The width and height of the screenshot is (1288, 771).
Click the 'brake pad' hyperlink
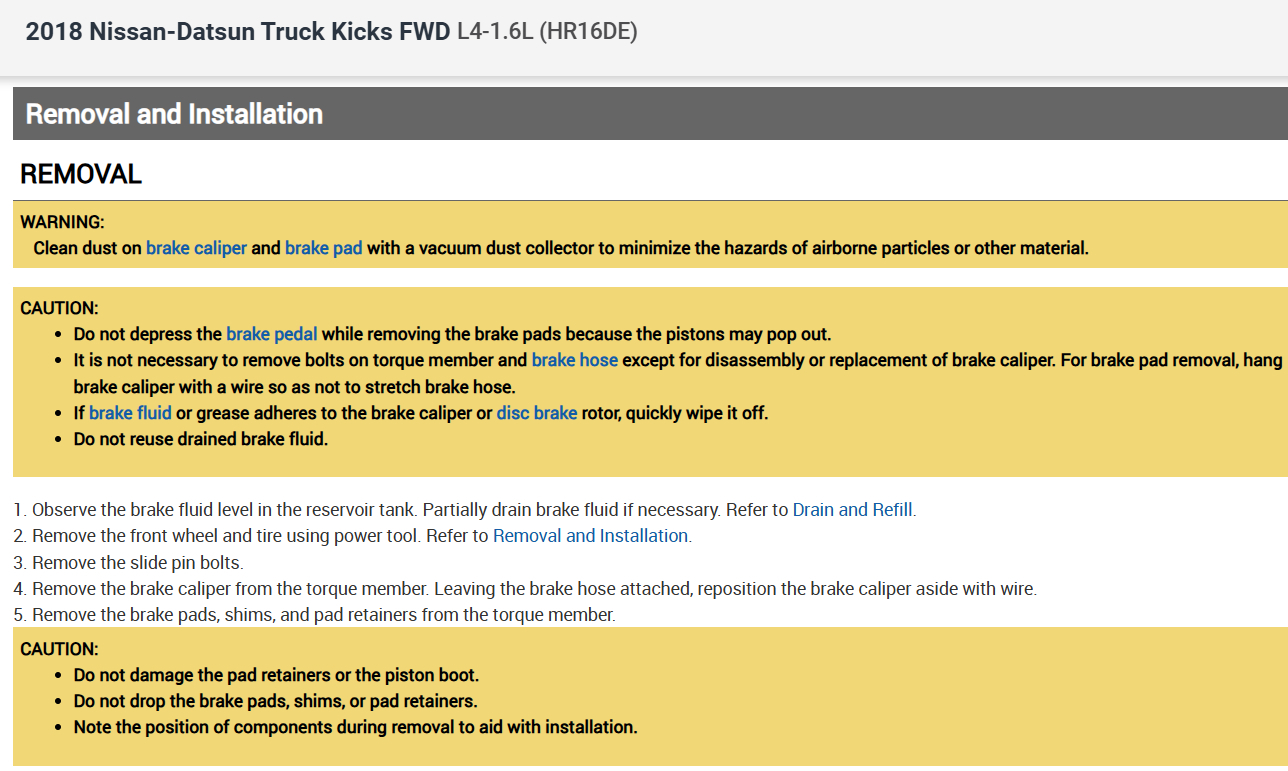click(323, 248)
